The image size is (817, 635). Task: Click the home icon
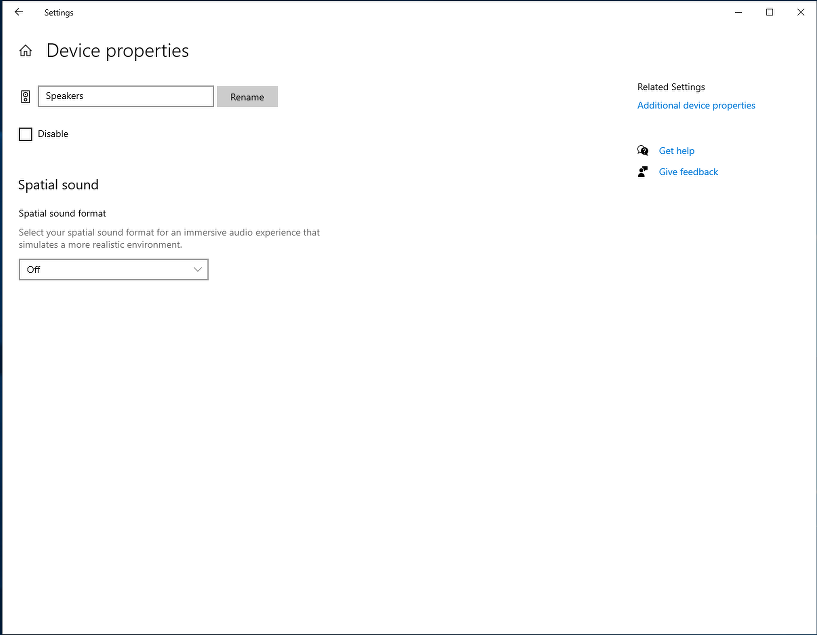point(24,50)
